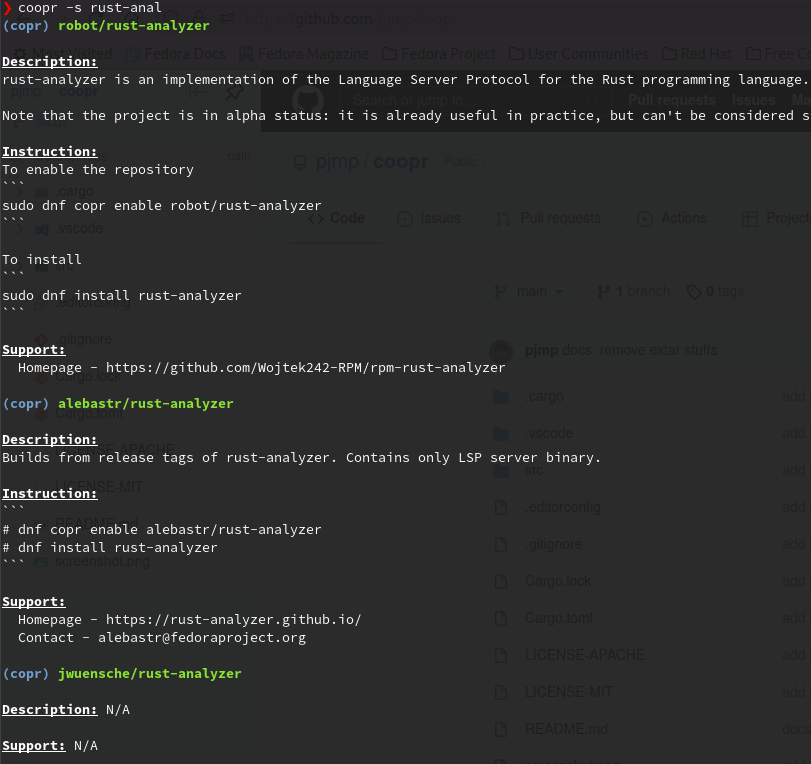Click the 'path' badge in sidebar

239,156
